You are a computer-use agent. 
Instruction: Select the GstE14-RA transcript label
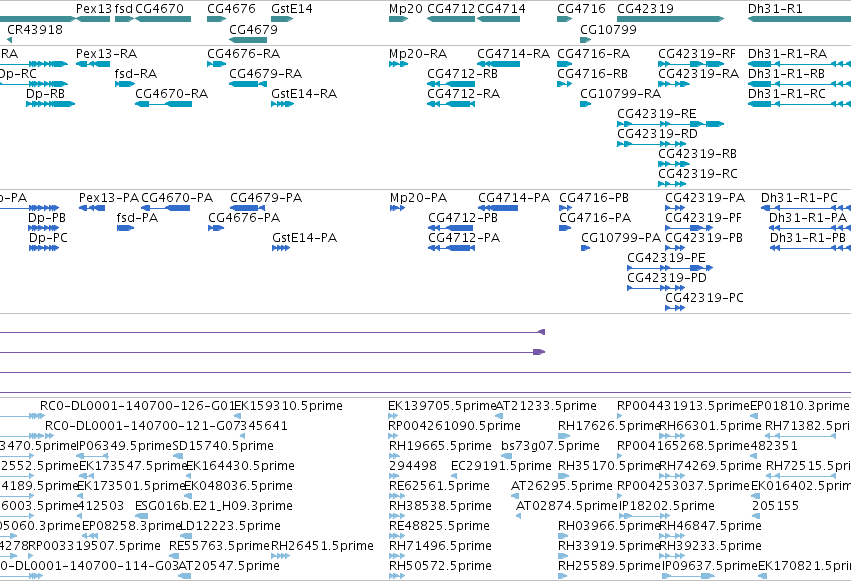pyautogui.click(x=304, y=94)
